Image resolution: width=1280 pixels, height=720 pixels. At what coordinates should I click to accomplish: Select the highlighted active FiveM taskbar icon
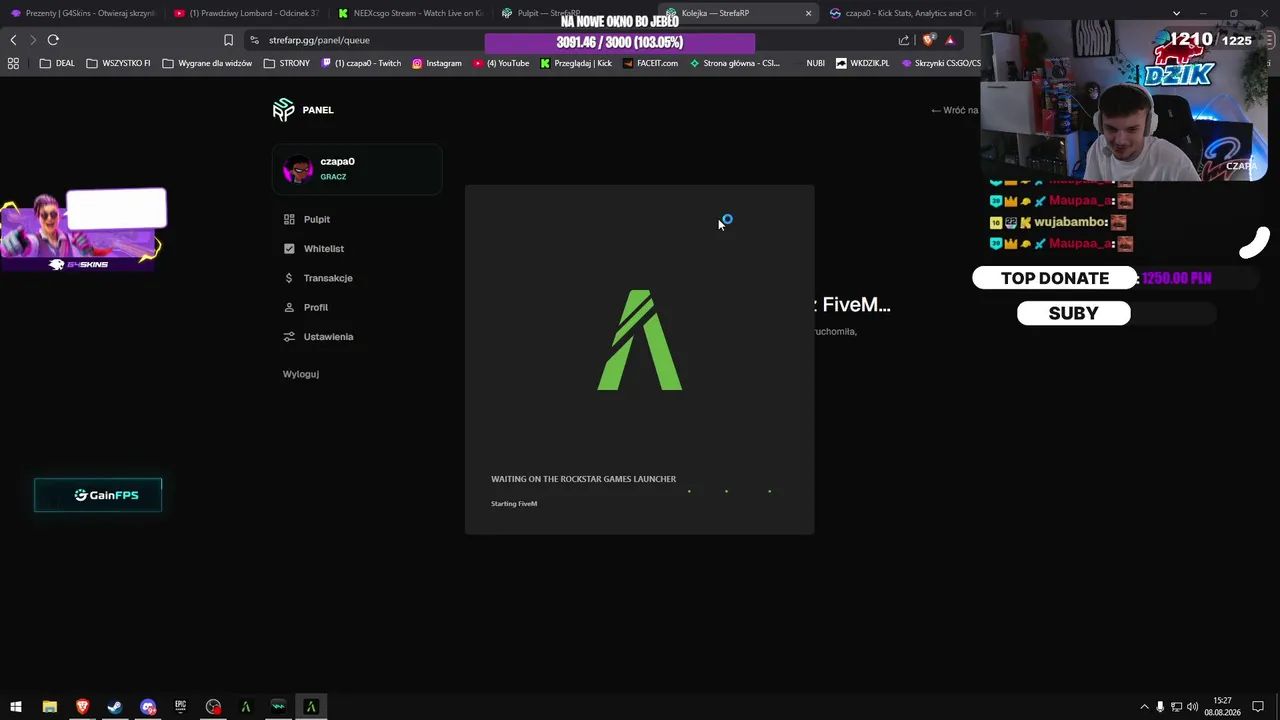tap(311, 707)
